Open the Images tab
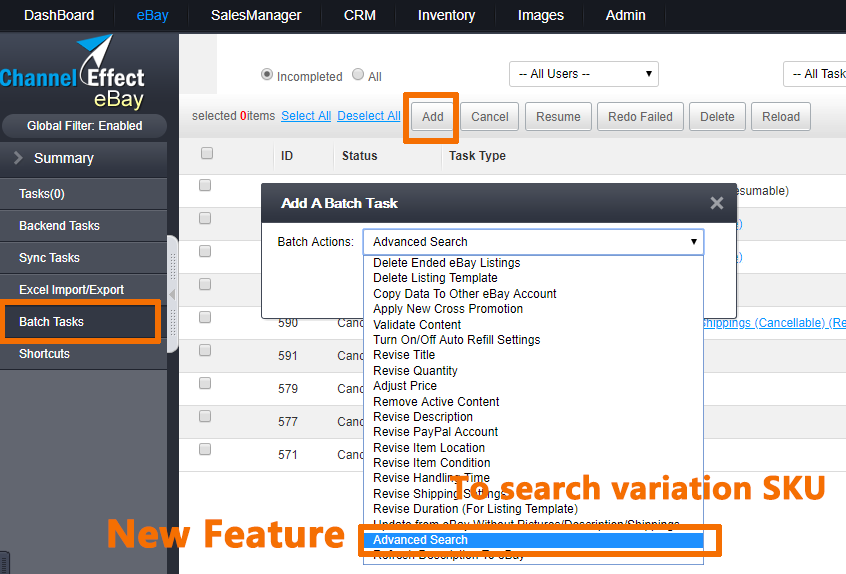The image size is (846, 574). pyautogui.click(x=541, y=15)
